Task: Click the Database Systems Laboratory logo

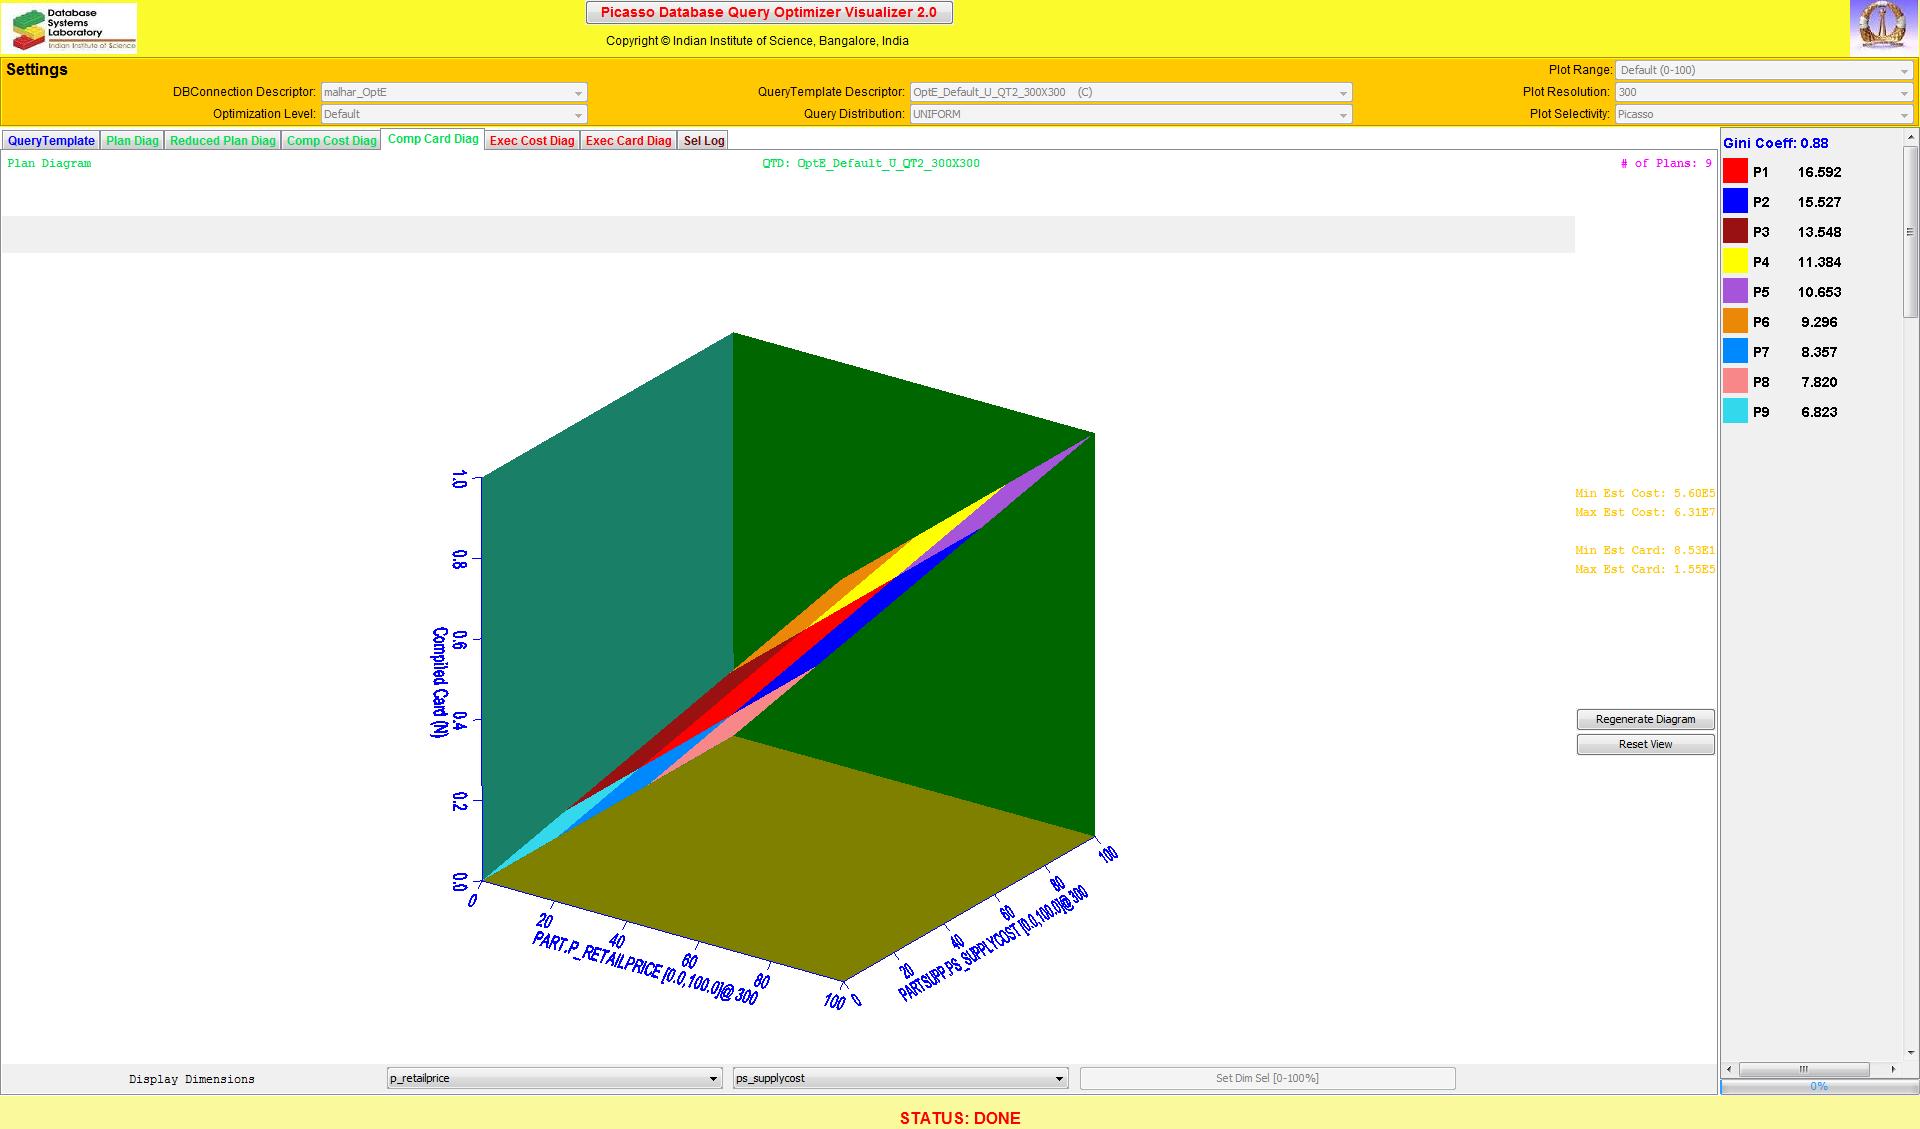Action: point(70,28)
